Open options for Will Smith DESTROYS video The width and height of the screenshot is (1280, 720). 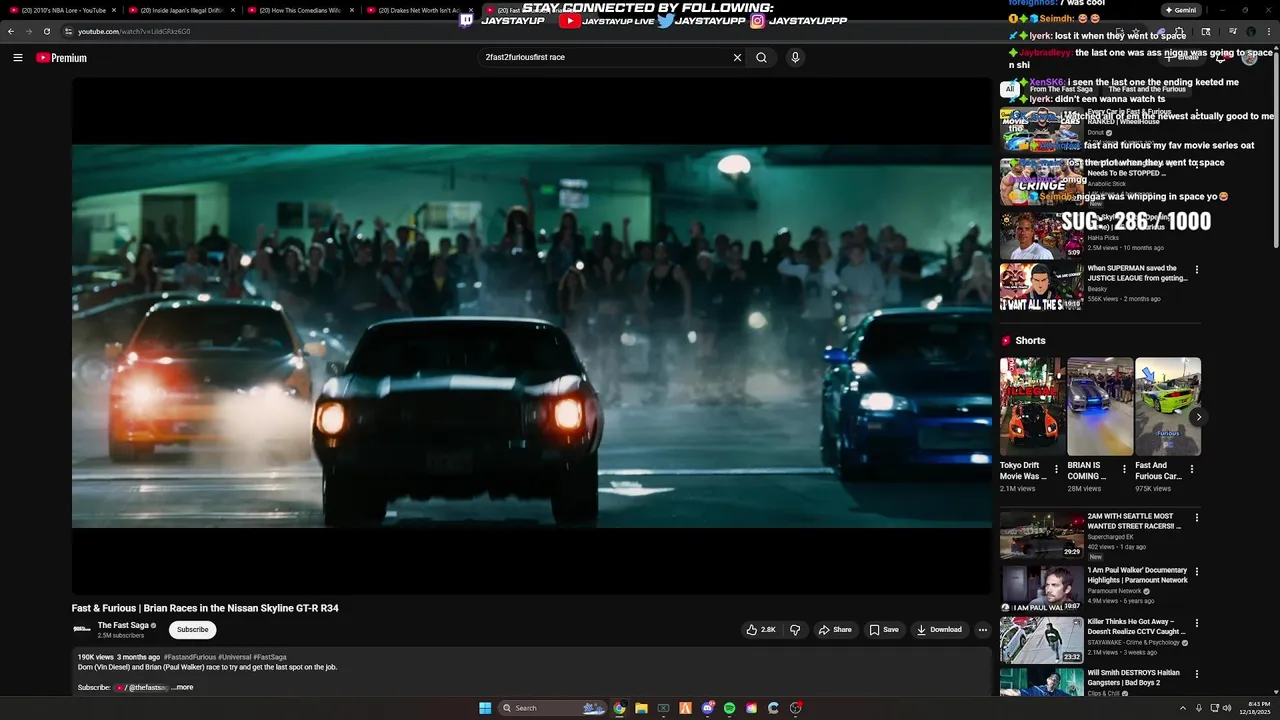[1197, 674]
